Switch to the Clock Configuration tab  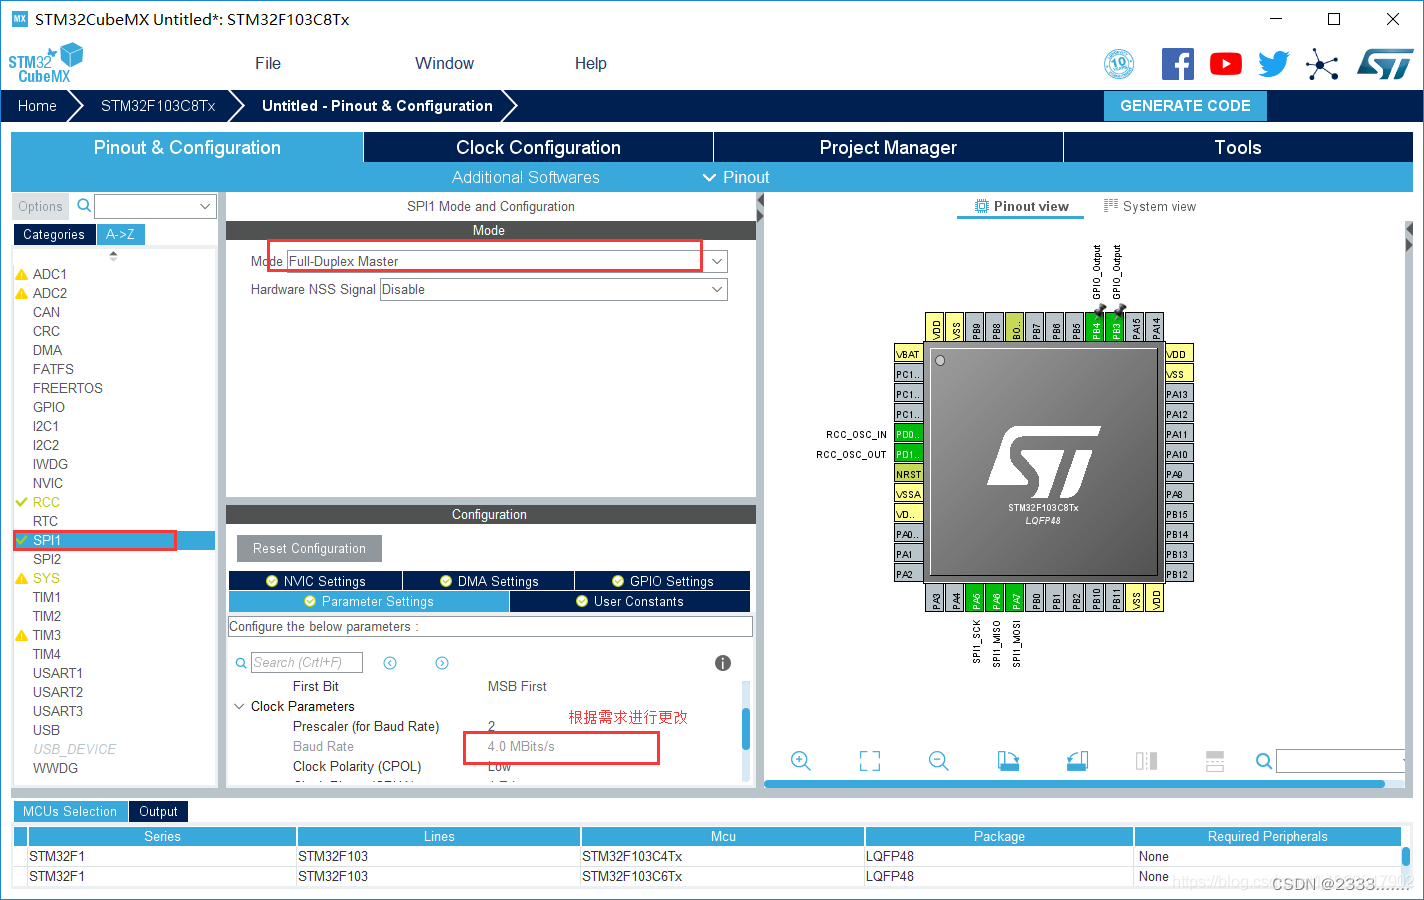[x=537, y=147]
